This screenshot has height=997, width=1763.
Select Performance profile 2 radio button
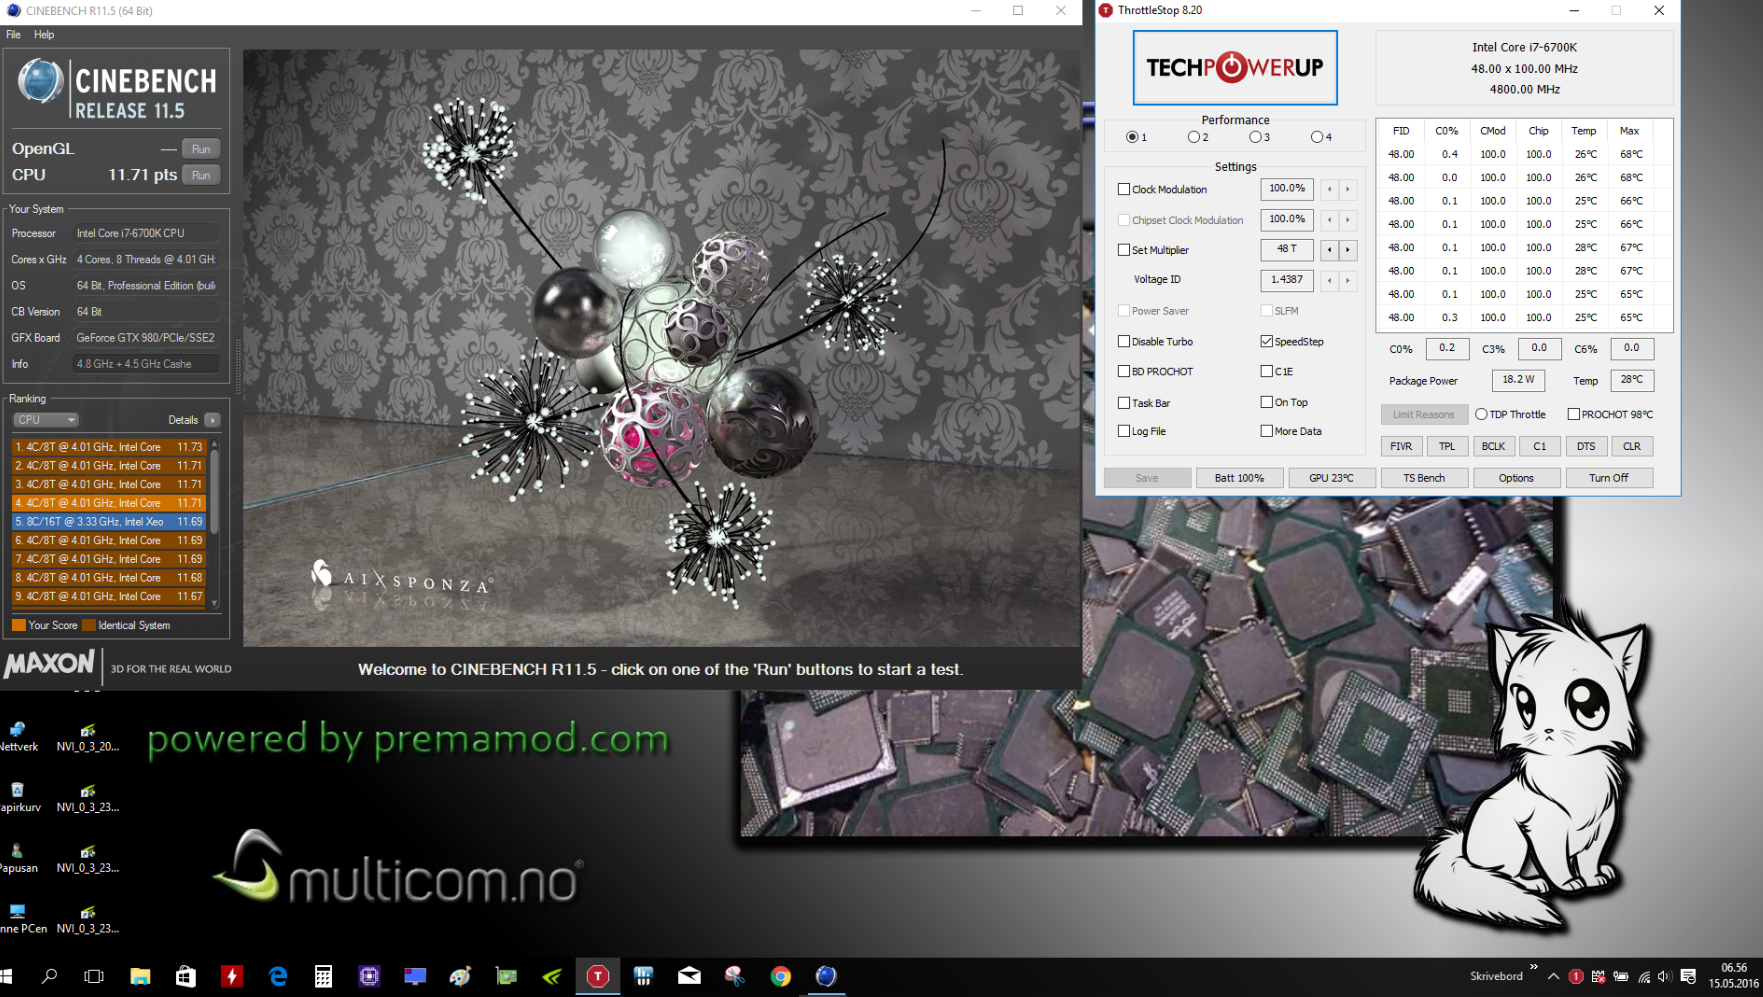click(1194, 137)
